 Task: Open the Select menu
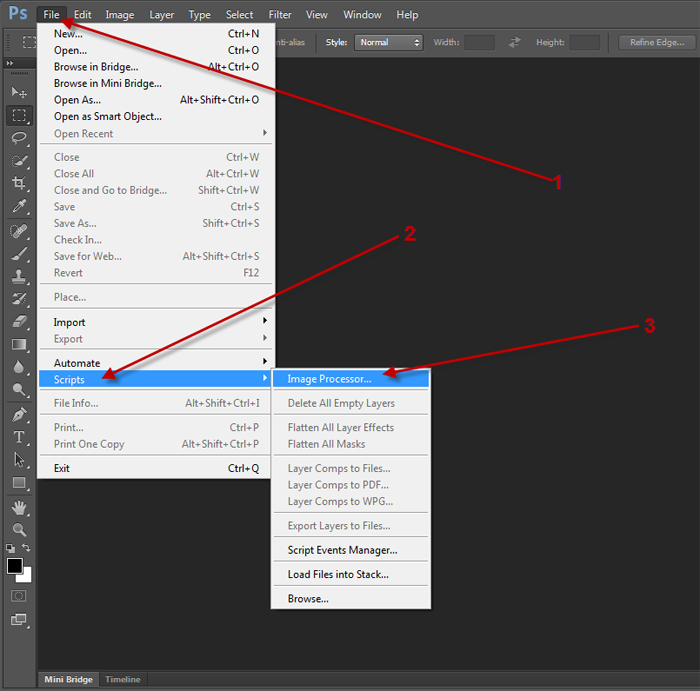pos(239,15)
